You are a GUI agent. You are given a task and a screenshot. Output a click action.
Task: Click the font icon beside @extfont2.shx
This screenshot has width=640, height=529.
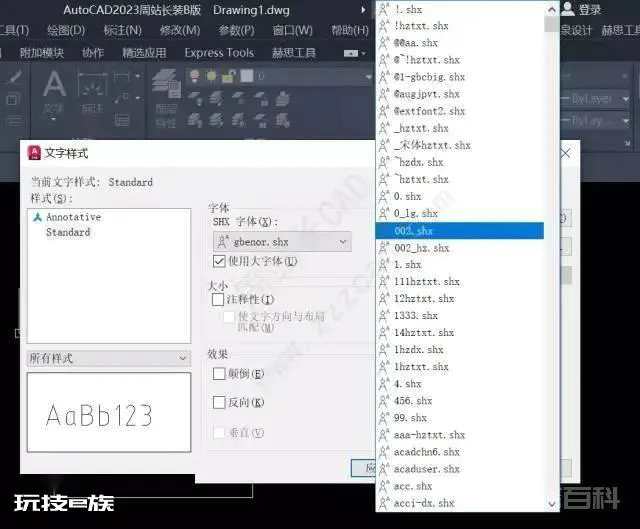(384, 111)
